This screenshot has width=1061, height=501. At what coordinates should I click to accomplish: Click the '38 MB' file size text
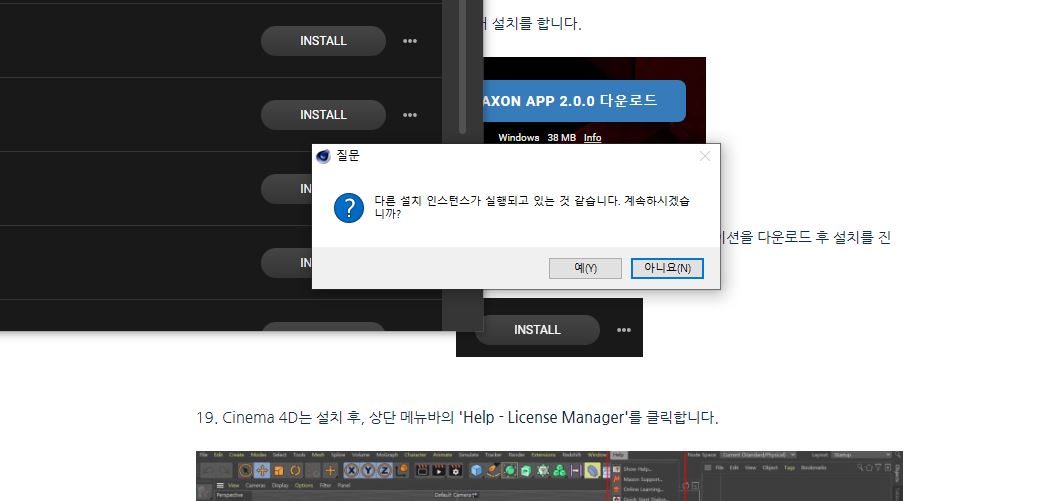(x=562, y=137)
